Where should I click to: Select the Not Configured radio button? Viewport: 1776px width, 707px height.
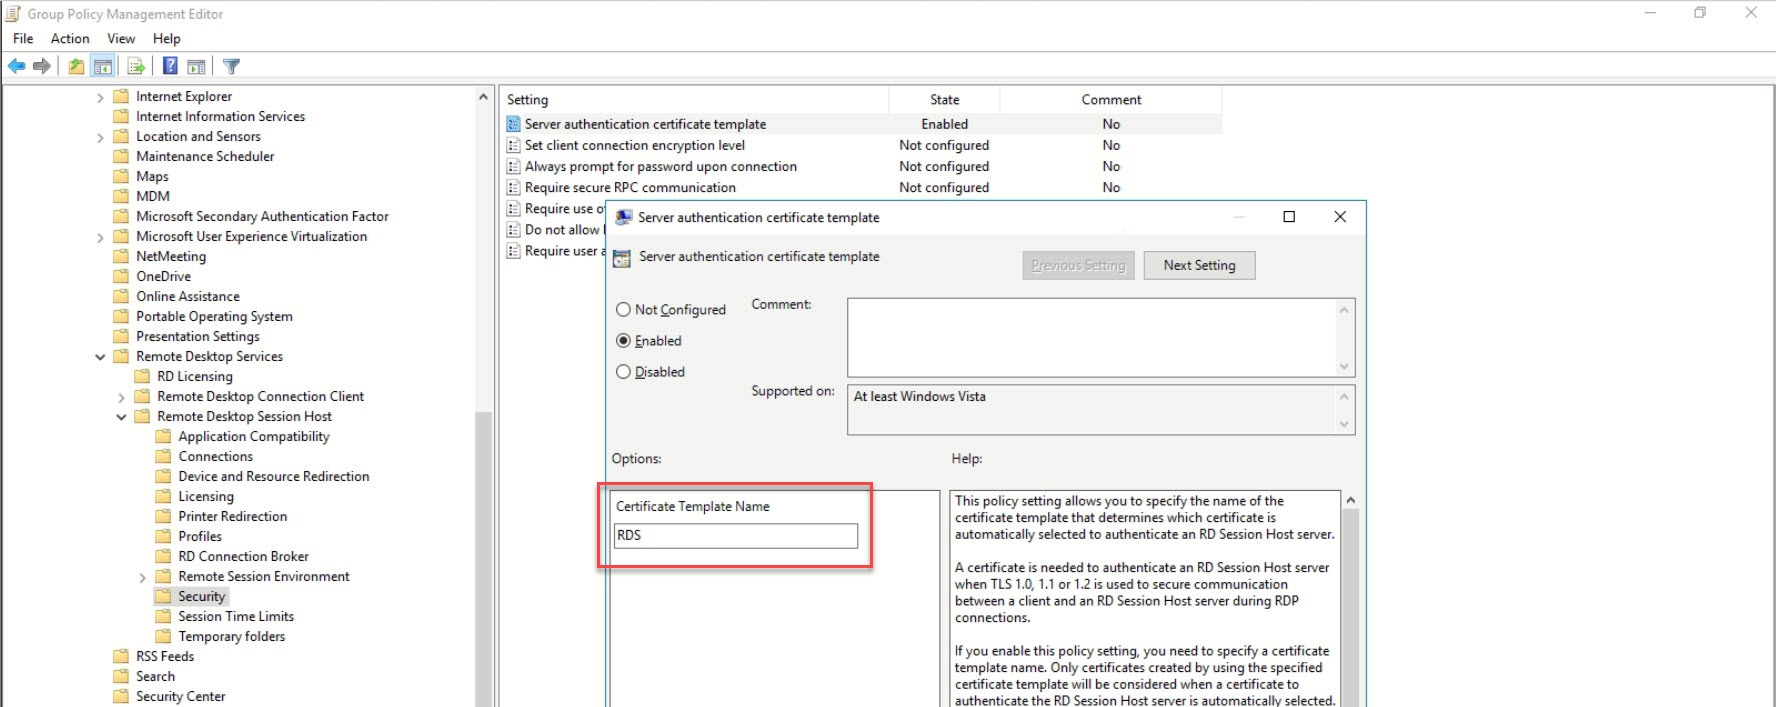(x=623, y=310)
